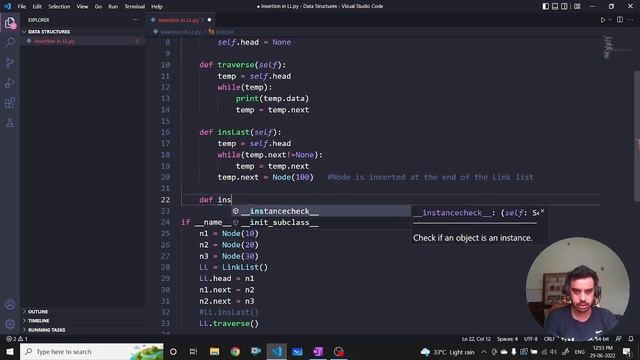Open notifications bell in status bar
Viewport: 640px width, 360px height.
pos(631,339)
